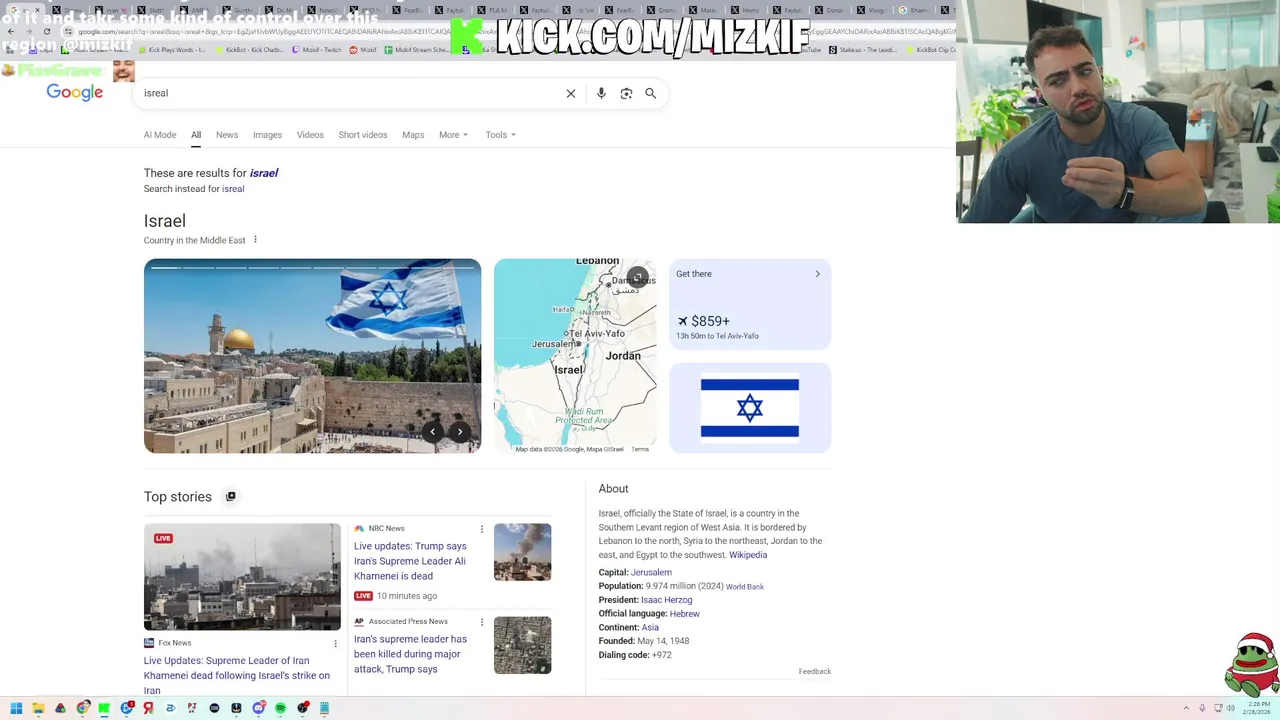Open the PJ64 icon in the taskbar
Image resolution: width=1280 pixels, height=720 pixels.
[192, 708]
